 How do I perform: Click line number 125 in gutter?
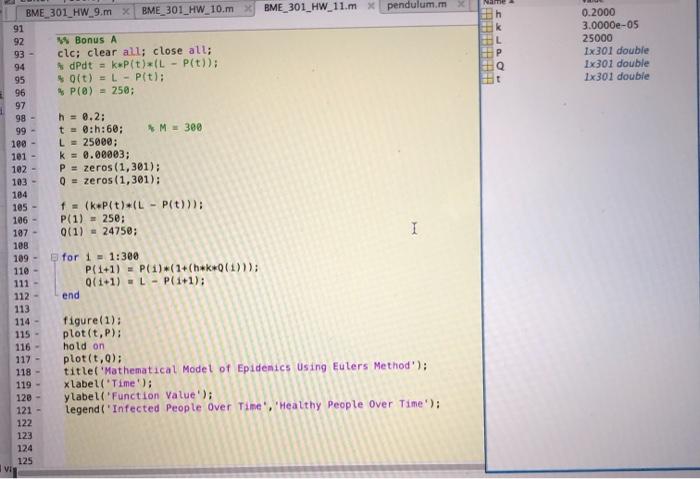(x=25, y=461)
